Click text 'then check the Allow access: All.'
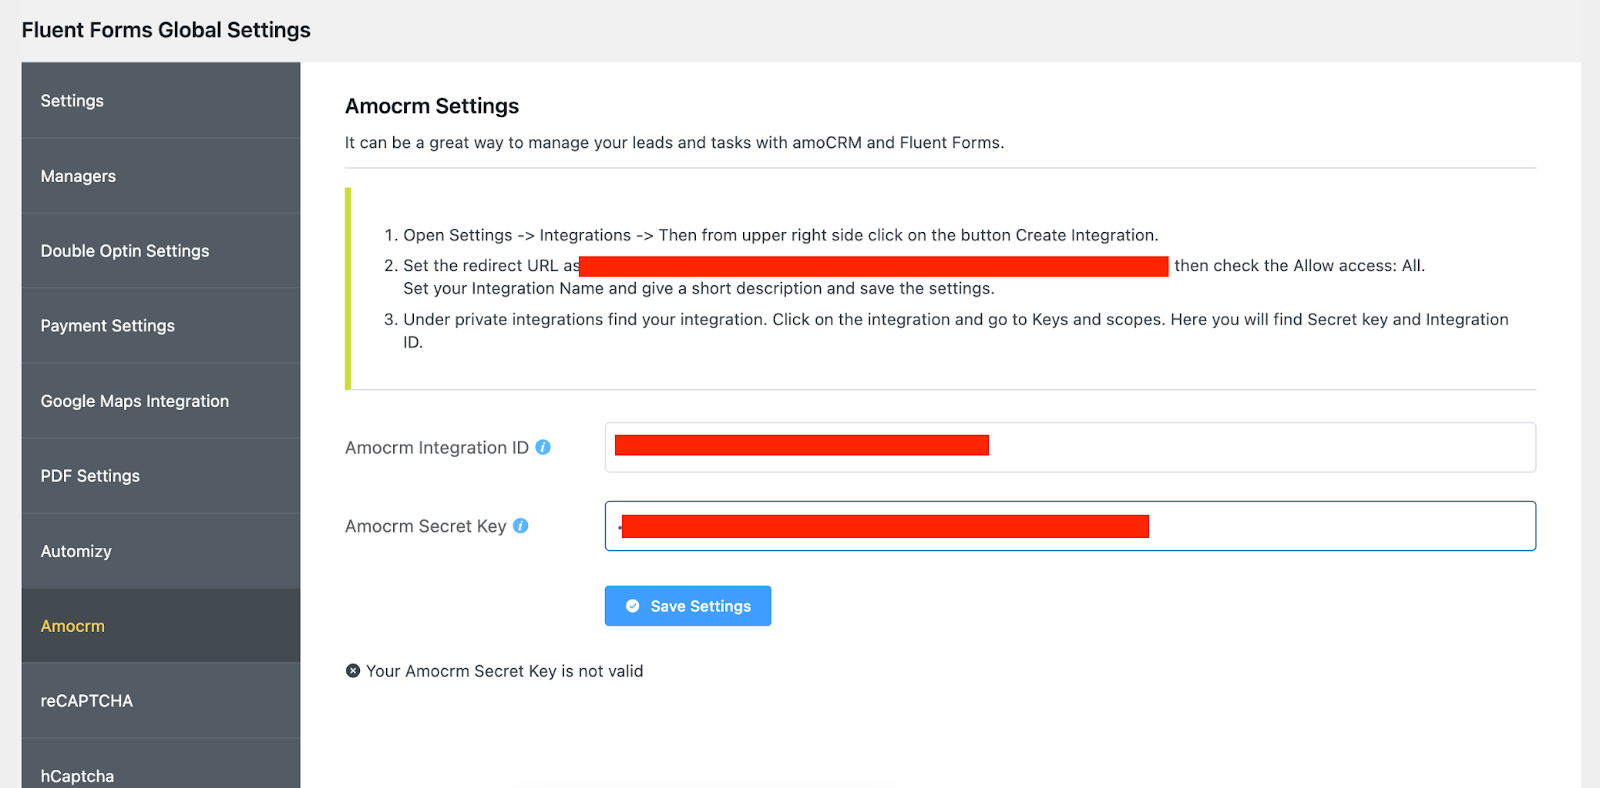The image size is (1600, 788). (x=1300, y=265)
